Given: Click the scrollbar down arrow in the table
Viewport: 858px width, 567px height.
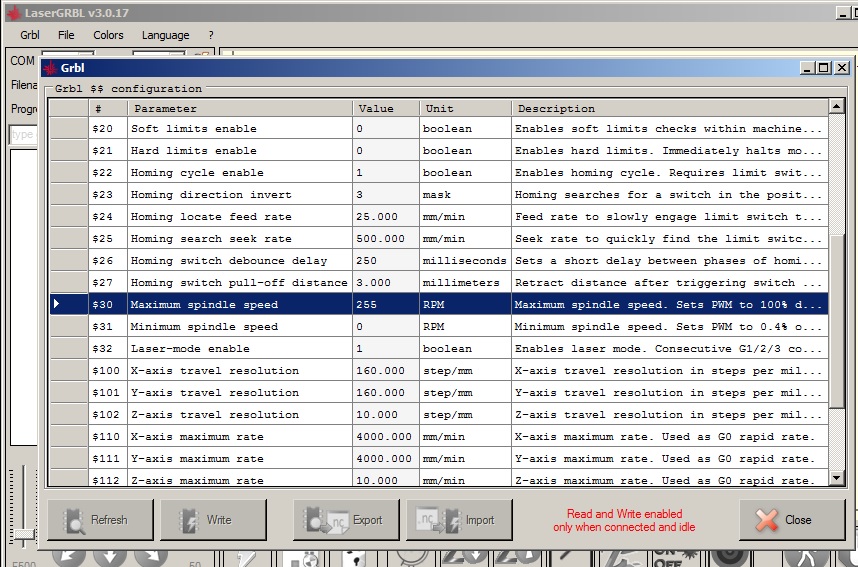Looking at the screenshot, I should [x=836, y=478].
